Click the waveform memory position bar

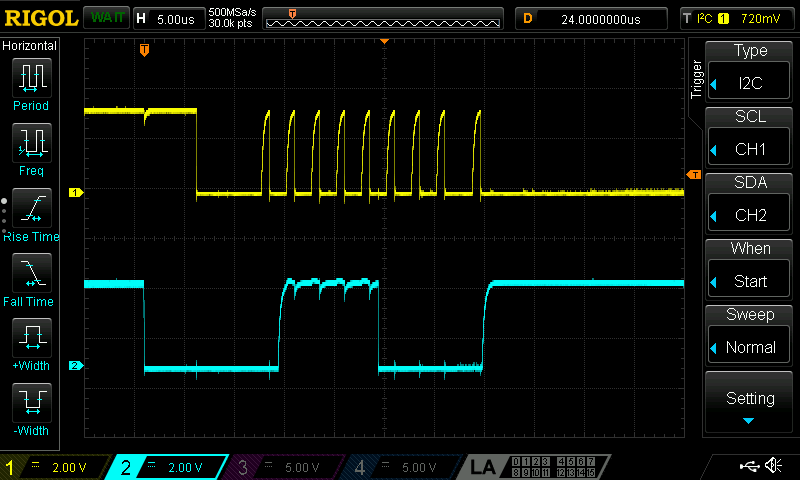[x=382, y=18]
